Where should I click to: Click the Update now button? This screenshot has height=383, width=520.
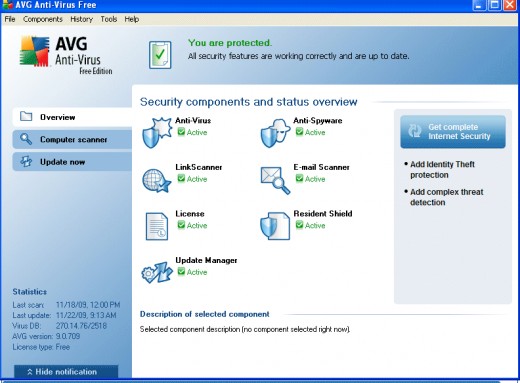tap(72, 162)
